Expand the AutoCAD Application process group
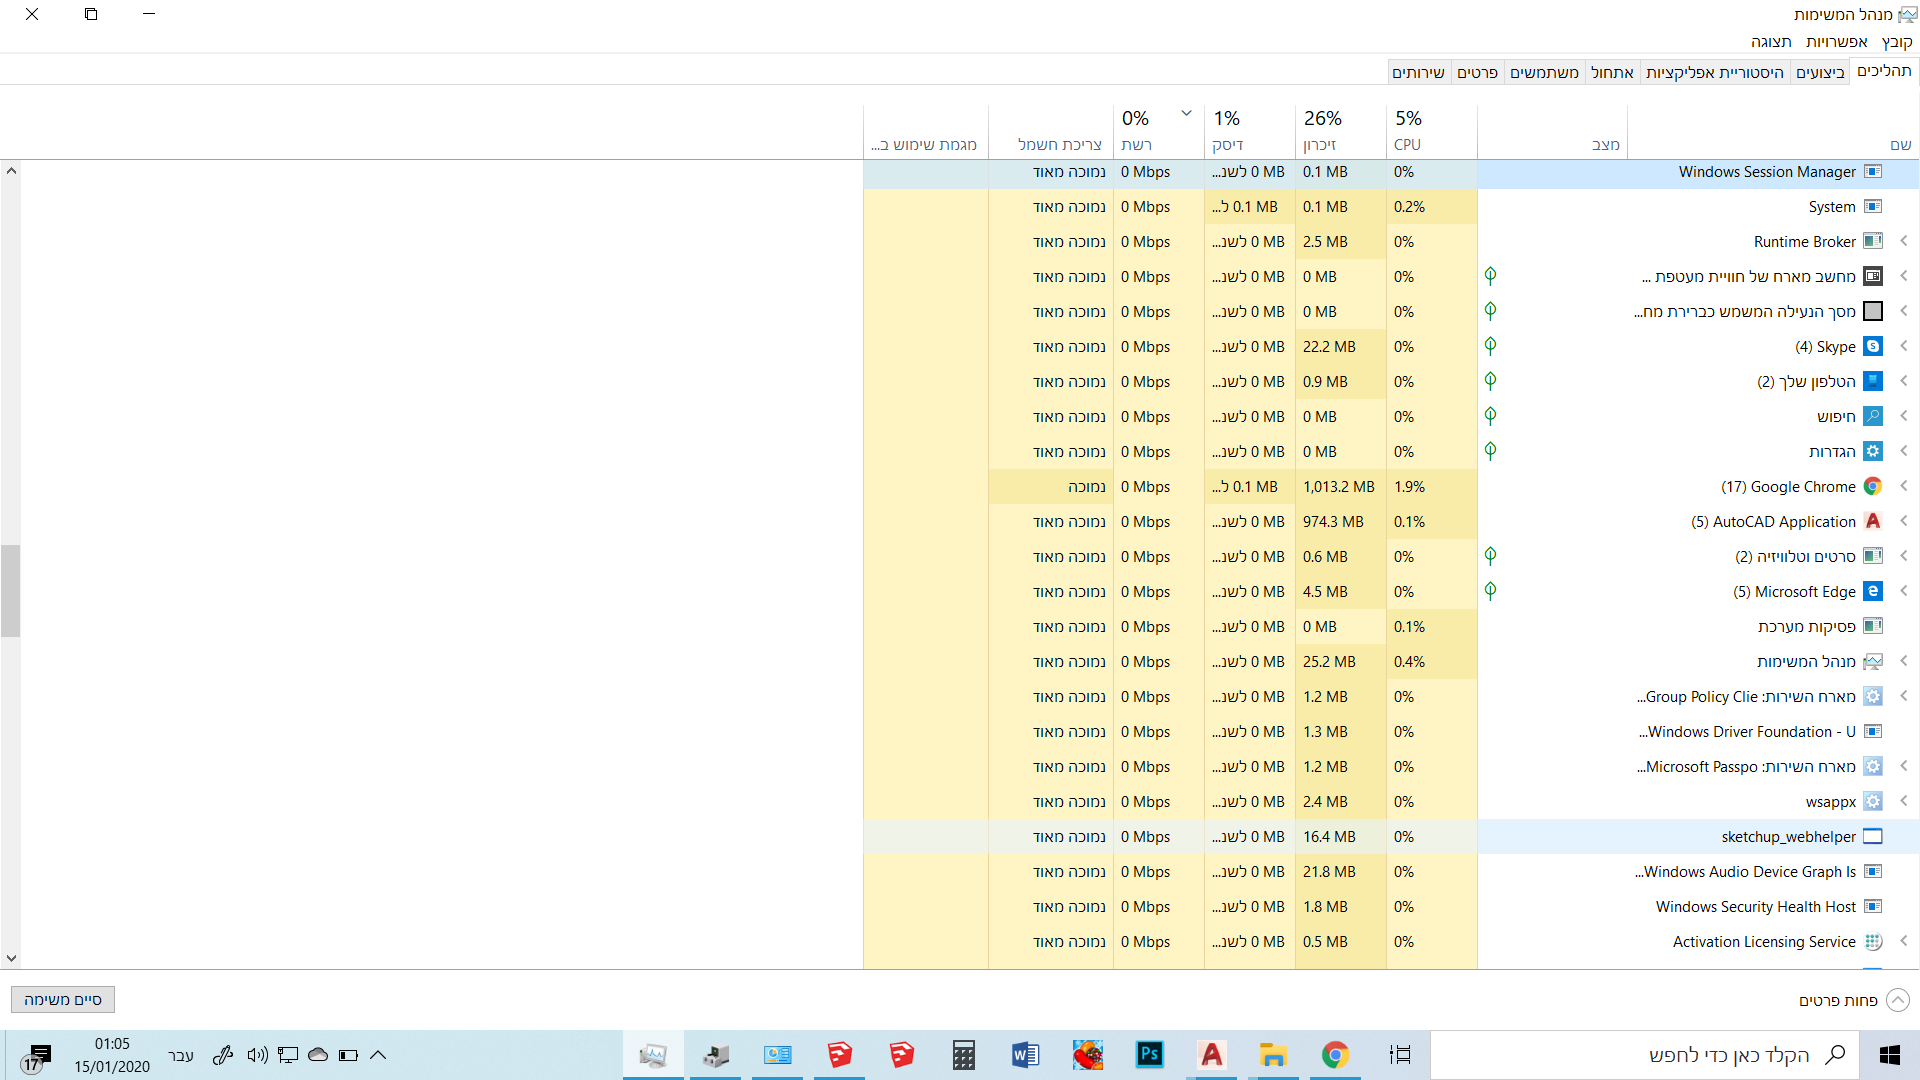The width and height of the screenshot is (1920, 1080). (x=1904, y=522)
